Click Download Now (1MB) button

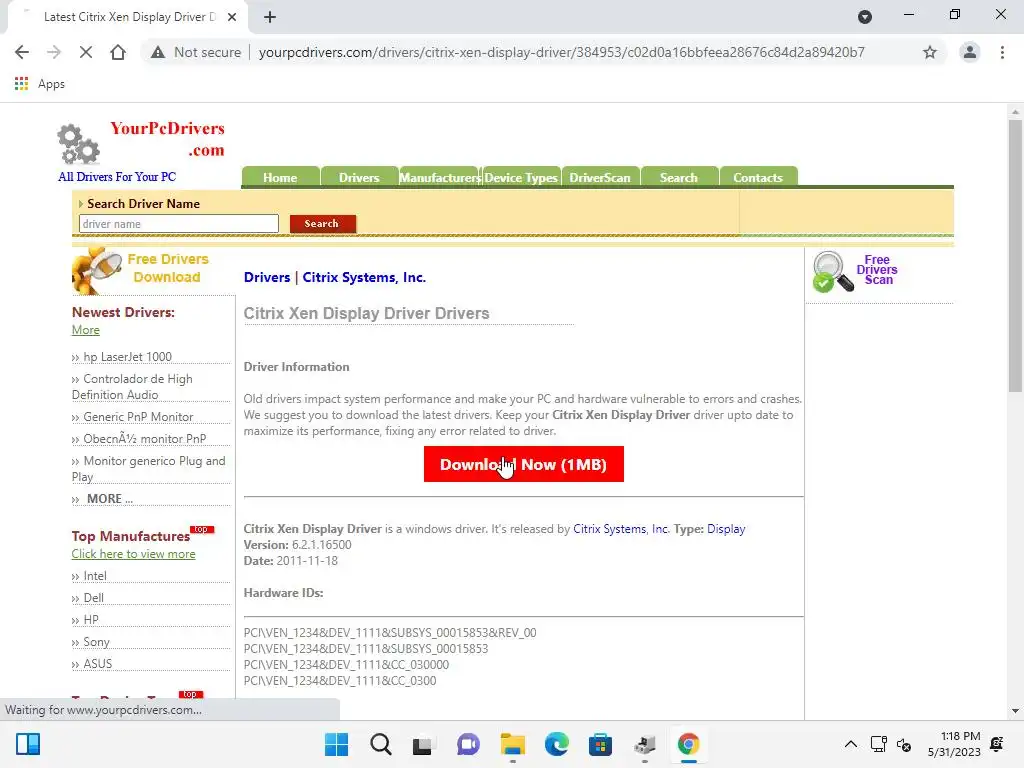coord(524,464)
